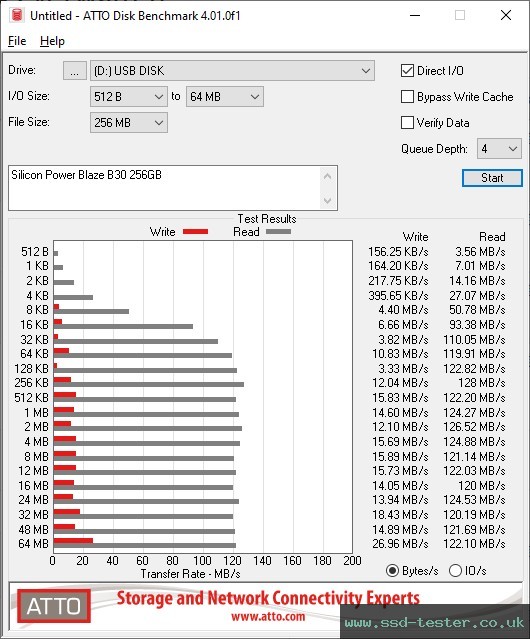The height and width of the screenshot is (639, 530).
Task: Click the 26.96 MB/s write value
Action: pyautogui.click(x=400, y=544)
